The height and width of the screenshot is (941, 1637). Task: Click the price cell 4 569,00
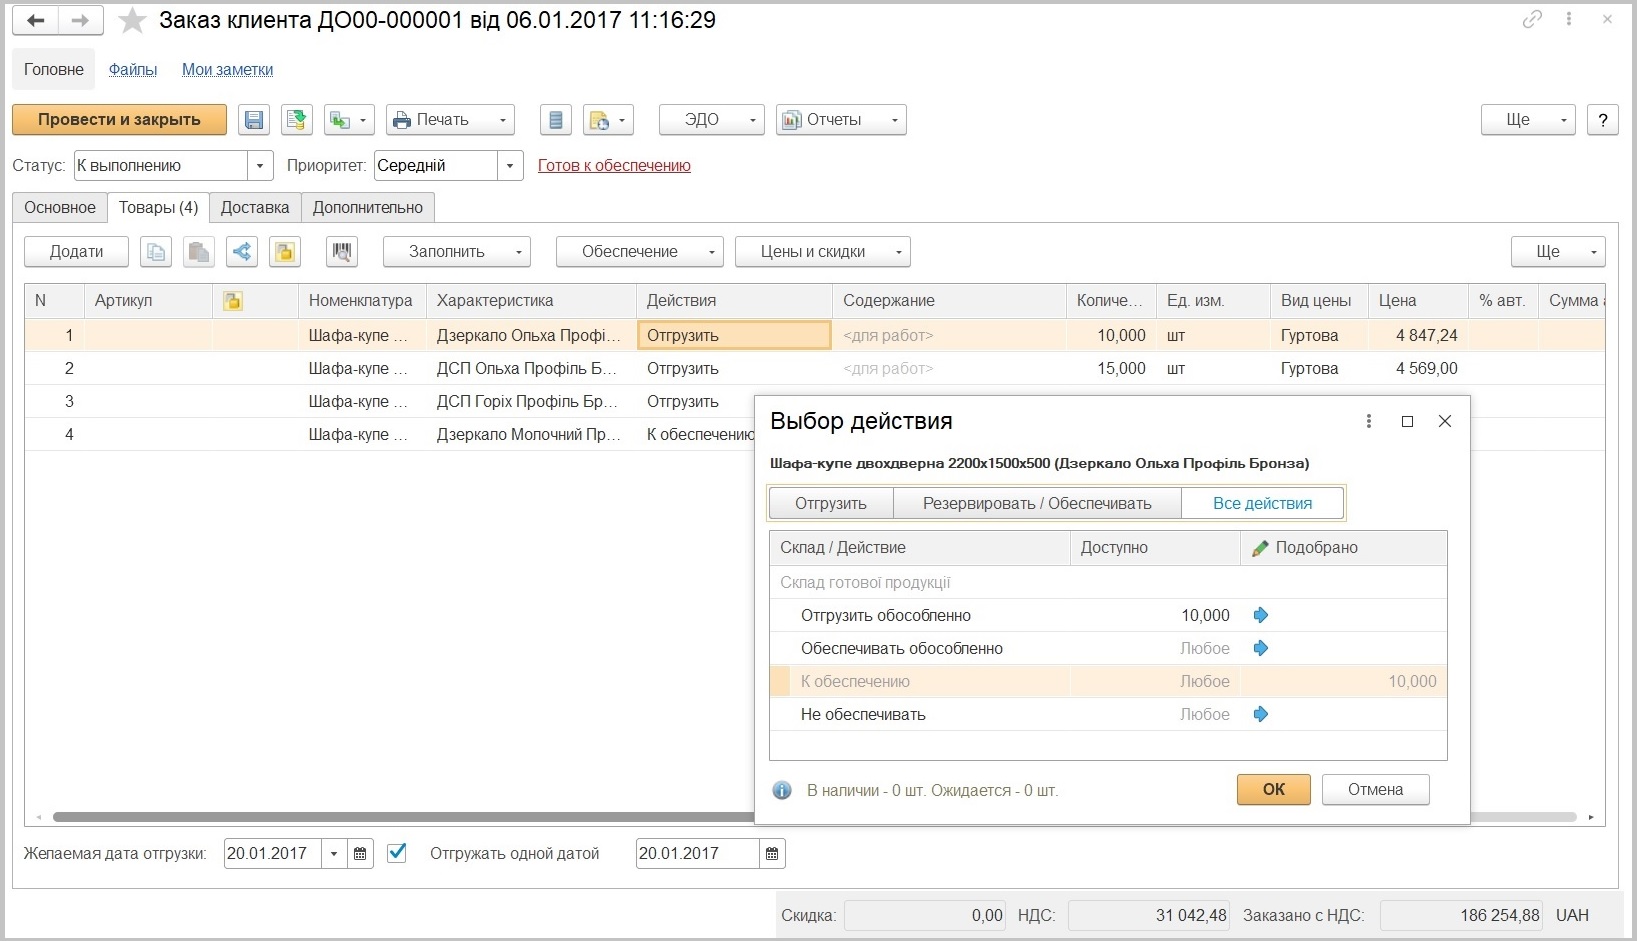pos(1418,368)
